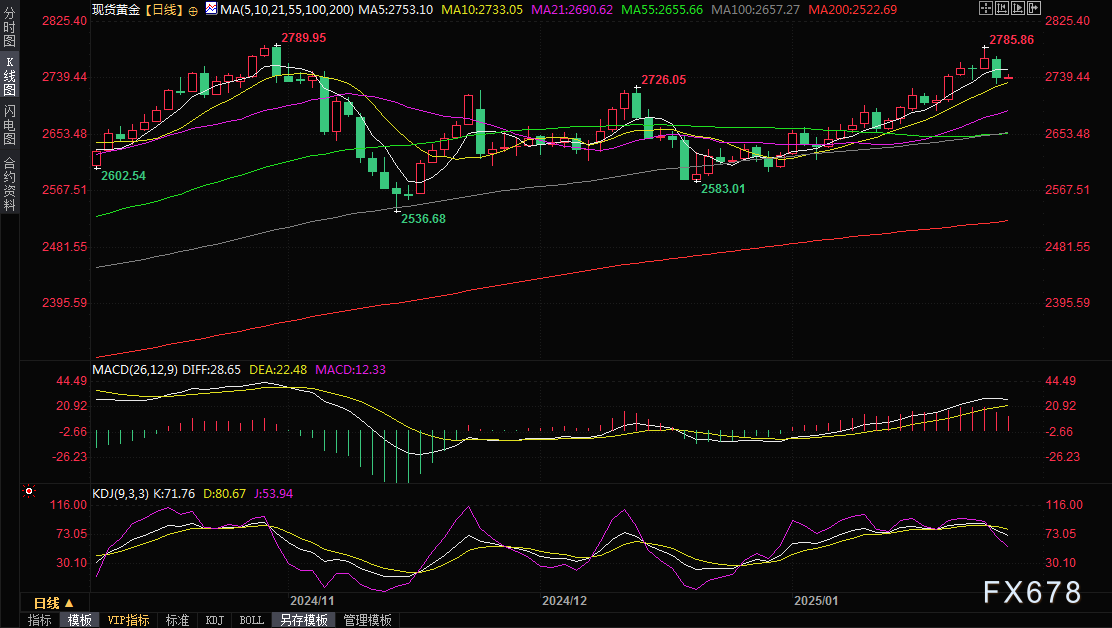Viewport: 1112px width, 628px height.
Task: Click the FX678 watermark logo
Action: (x=1031, y=592)
